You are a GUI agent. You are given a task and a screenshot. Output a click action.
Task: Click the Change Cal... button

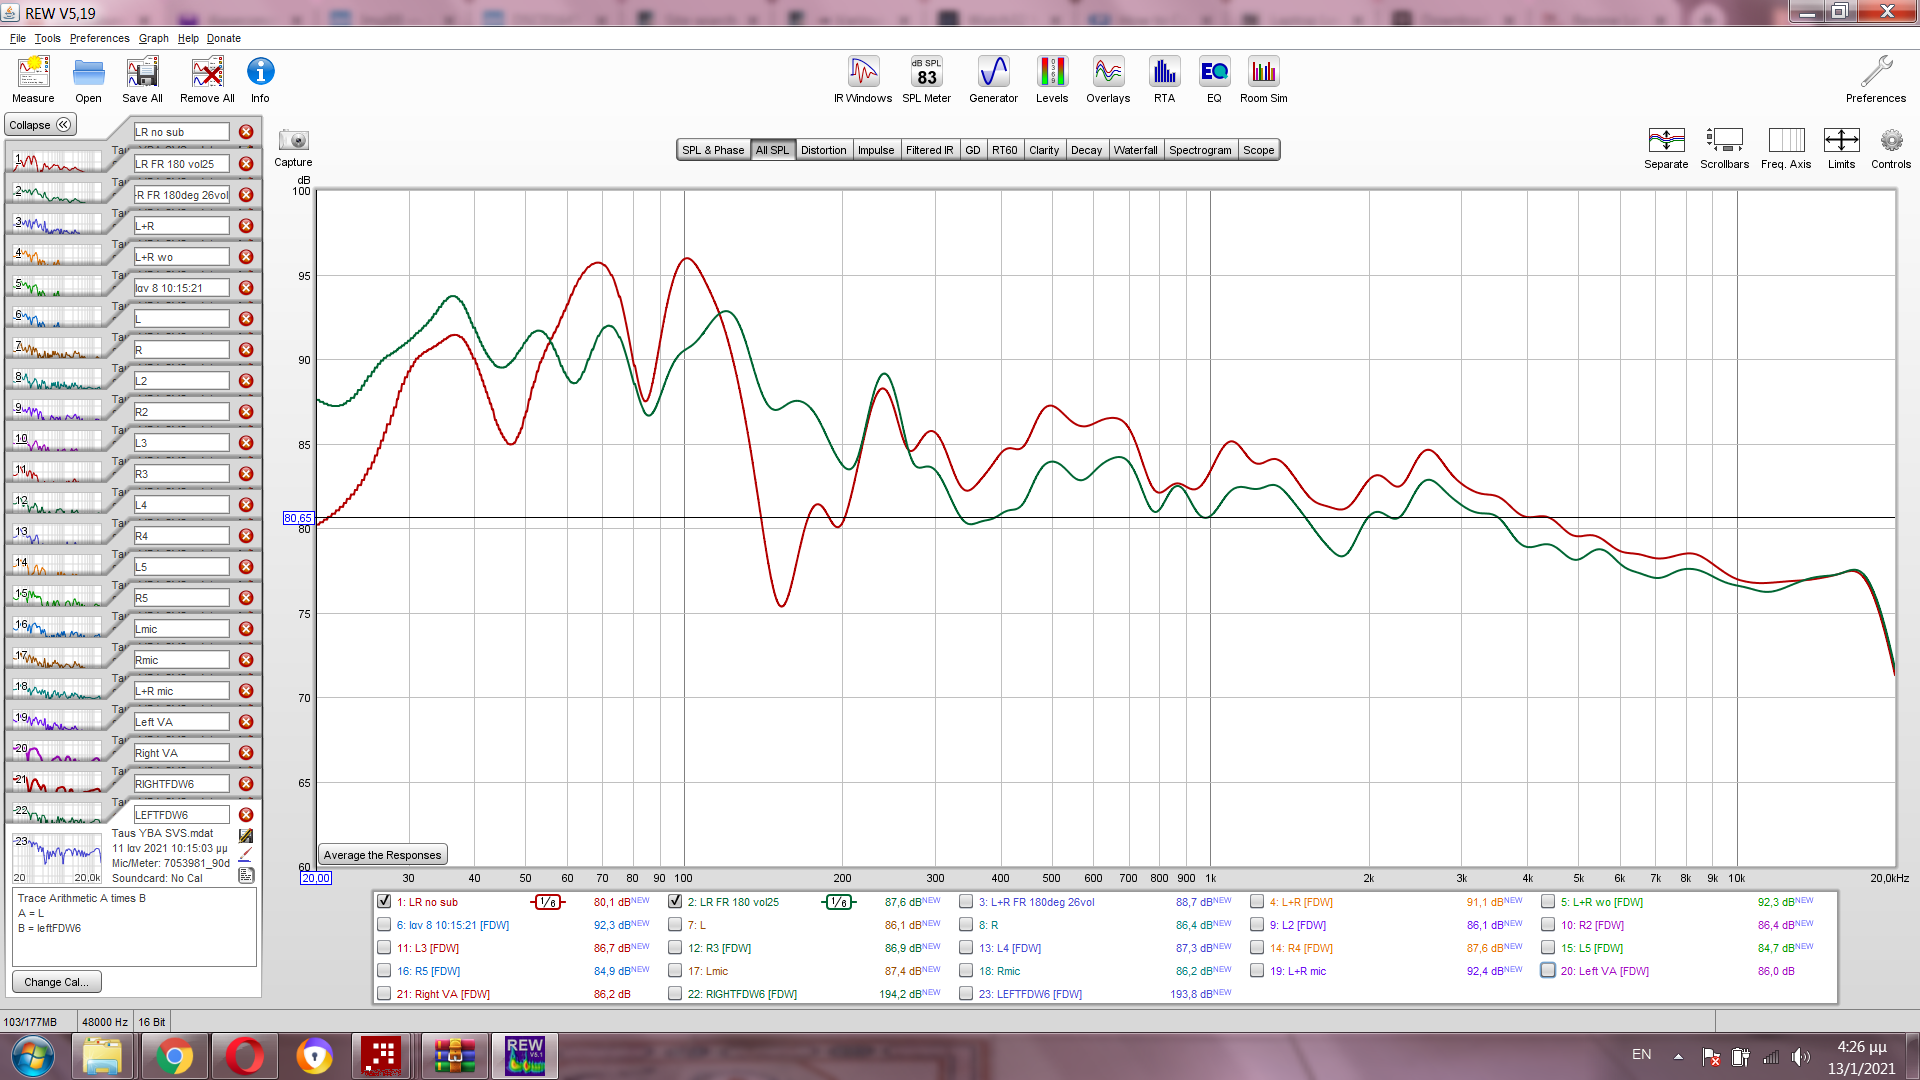point(56,982)
